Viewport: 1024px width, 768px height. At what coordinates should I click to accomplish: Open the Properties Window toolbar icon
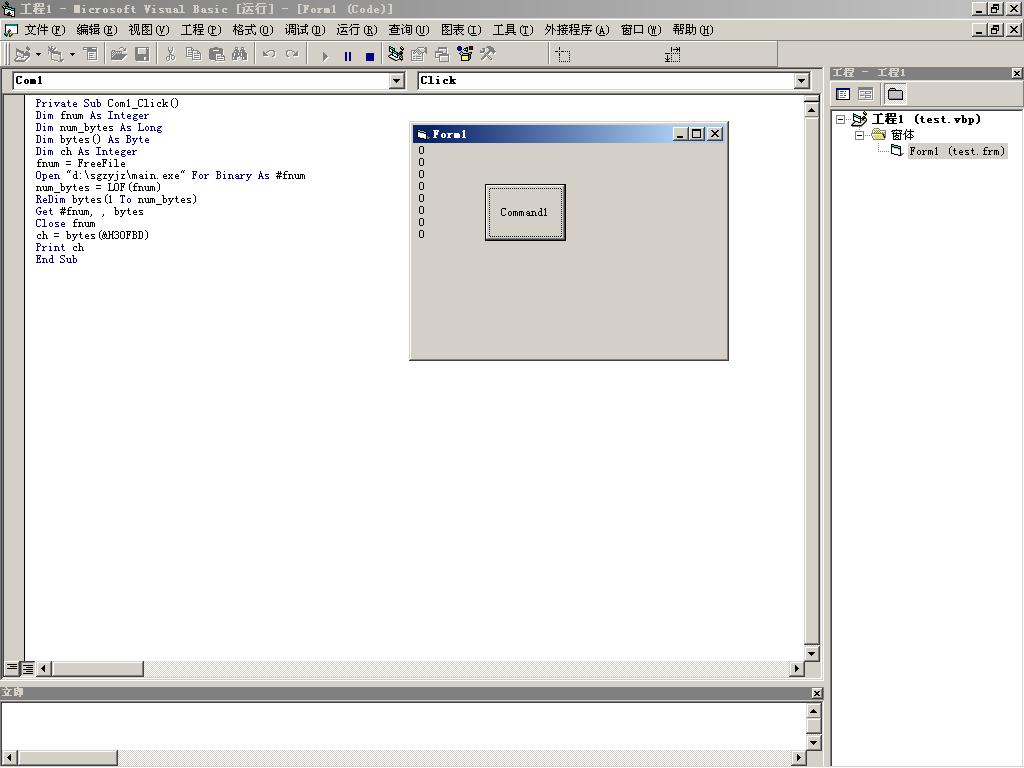[419, 54]
